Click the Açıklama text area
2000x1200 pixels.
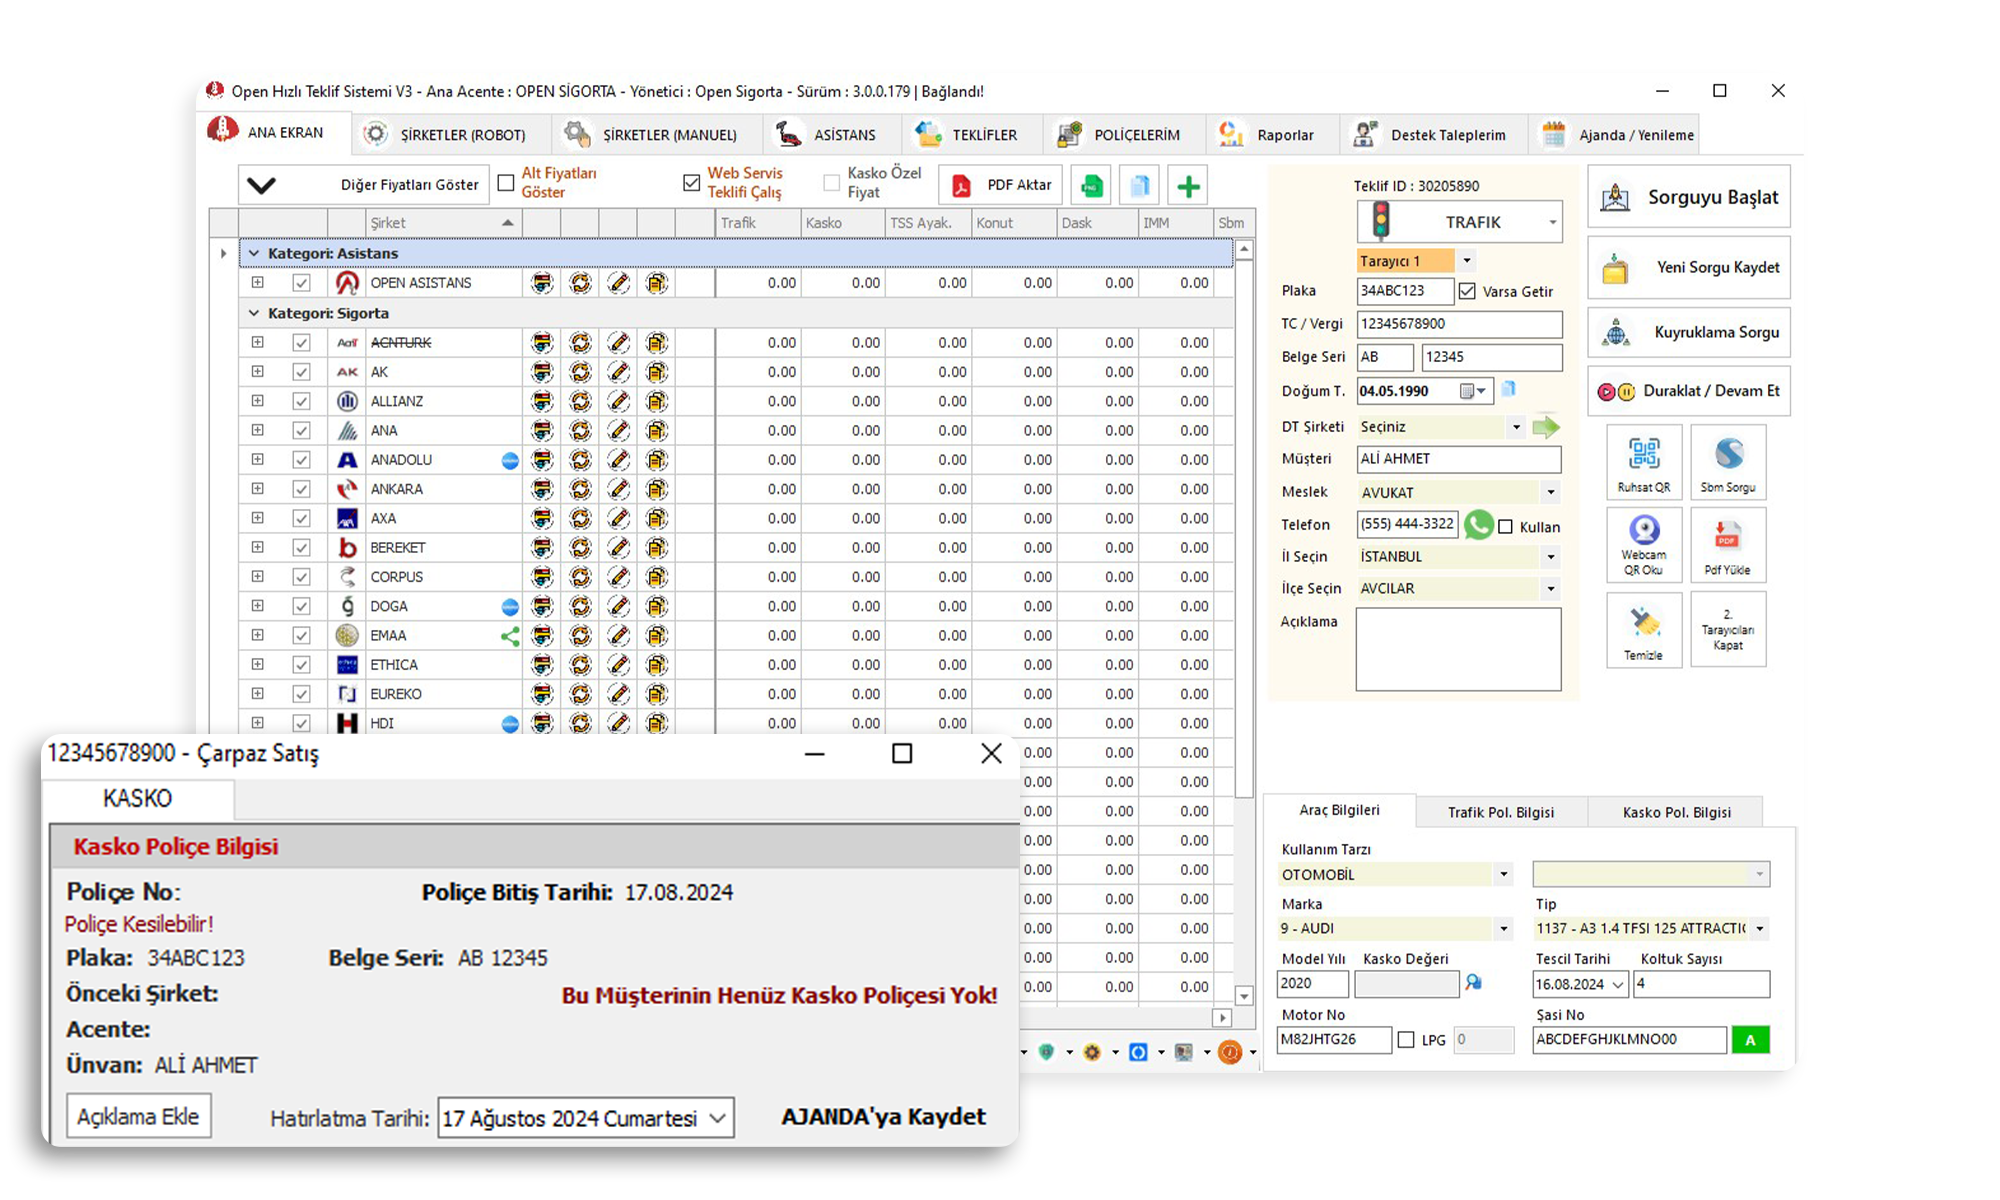tap(1458, 649)
